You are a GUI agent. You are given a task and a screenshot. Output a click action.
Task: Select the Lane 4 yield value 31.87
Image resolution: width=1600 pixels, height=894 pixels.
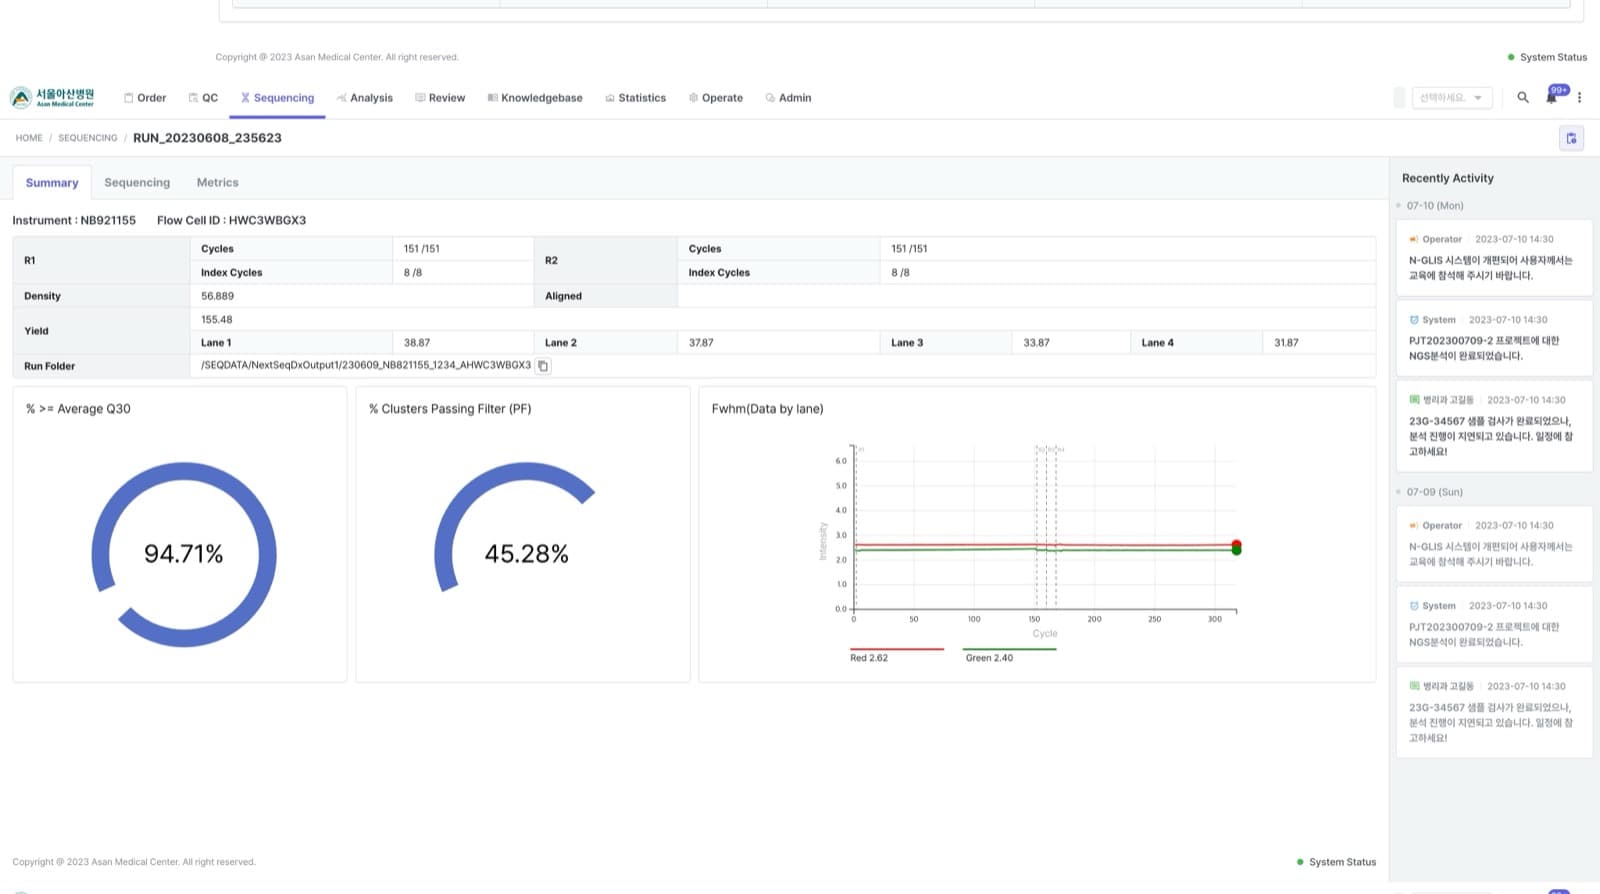pyautogui.click(x=1286, y=343)
